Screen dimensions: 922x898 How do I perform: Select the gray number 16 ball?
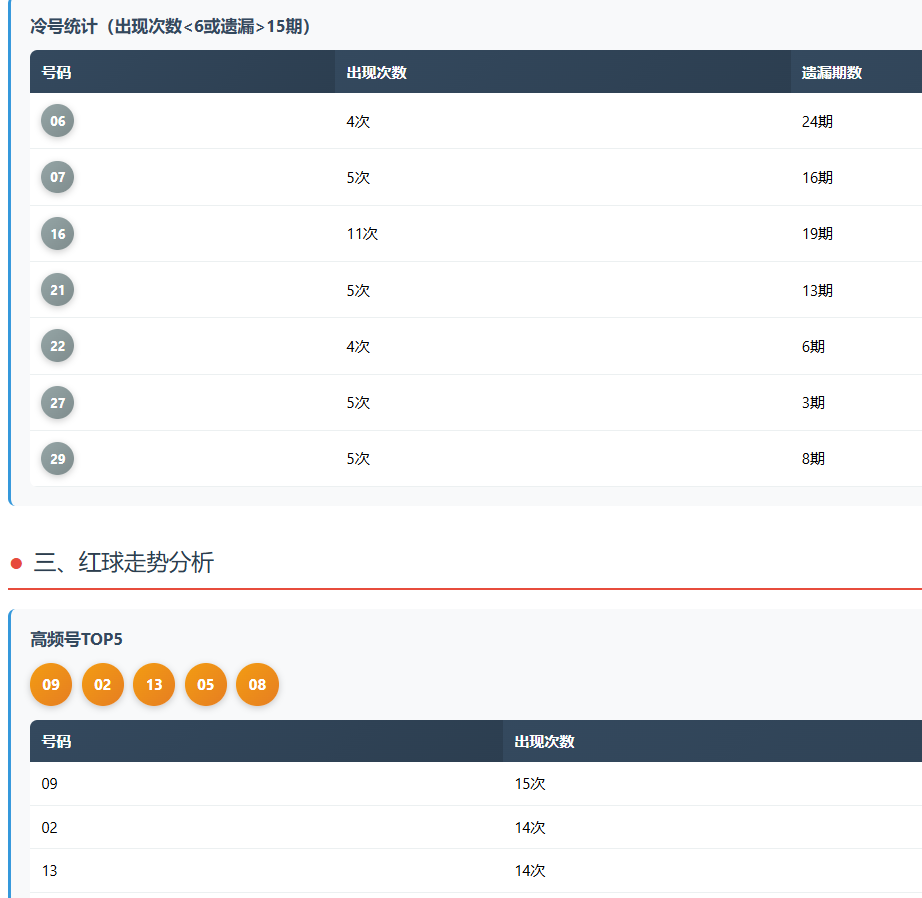point(57,234)
